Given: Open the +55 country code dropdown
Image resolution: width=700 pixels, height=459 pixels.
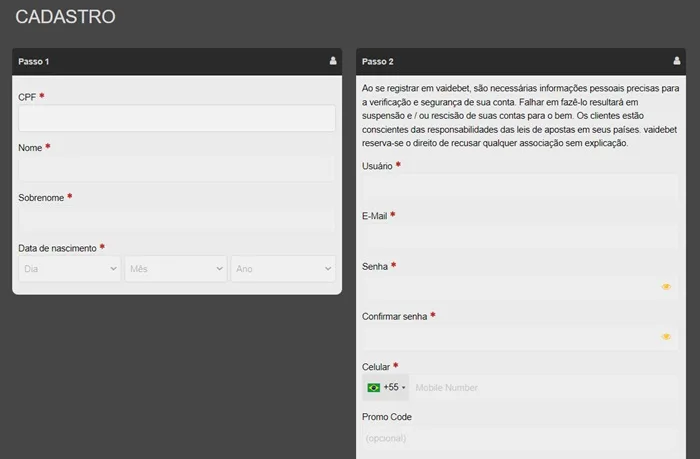Looking at the screenshot, I should pyautogui.click(x=386, y=388).
